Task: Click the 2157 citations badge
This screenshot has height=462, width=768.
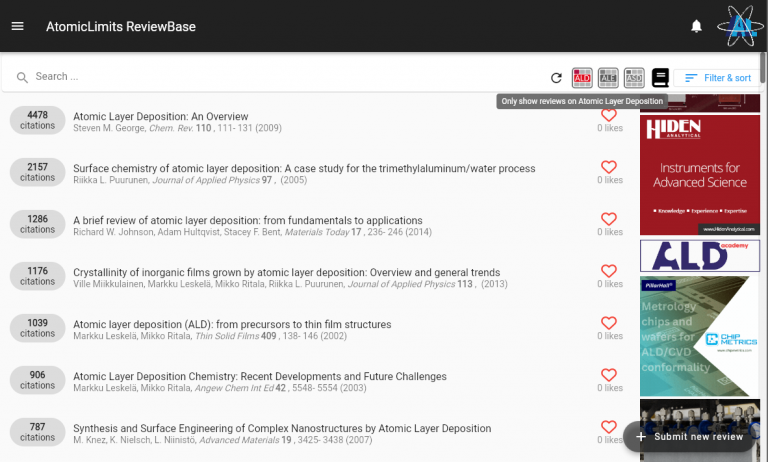Action: 37,172
